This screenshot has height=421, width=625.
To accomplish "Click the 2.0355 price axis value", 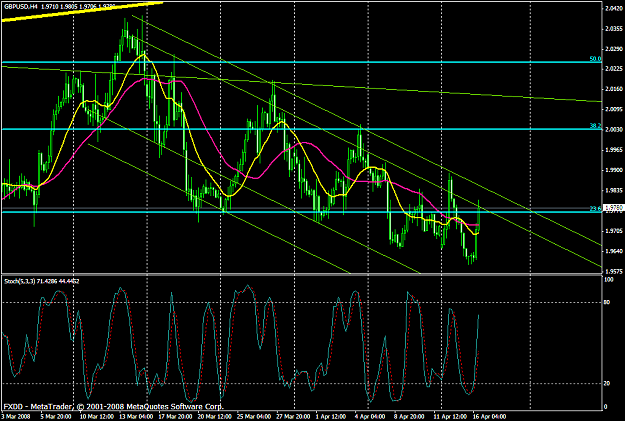I will 613,29.
